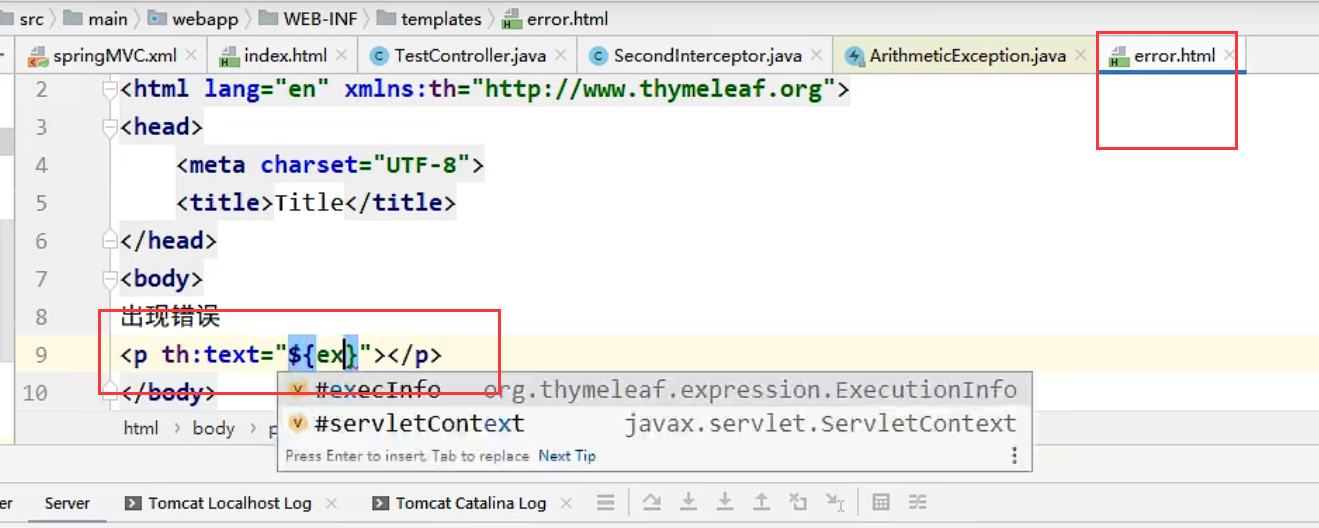Click the Step Into download-arrow icon

(x=688, y=502)
